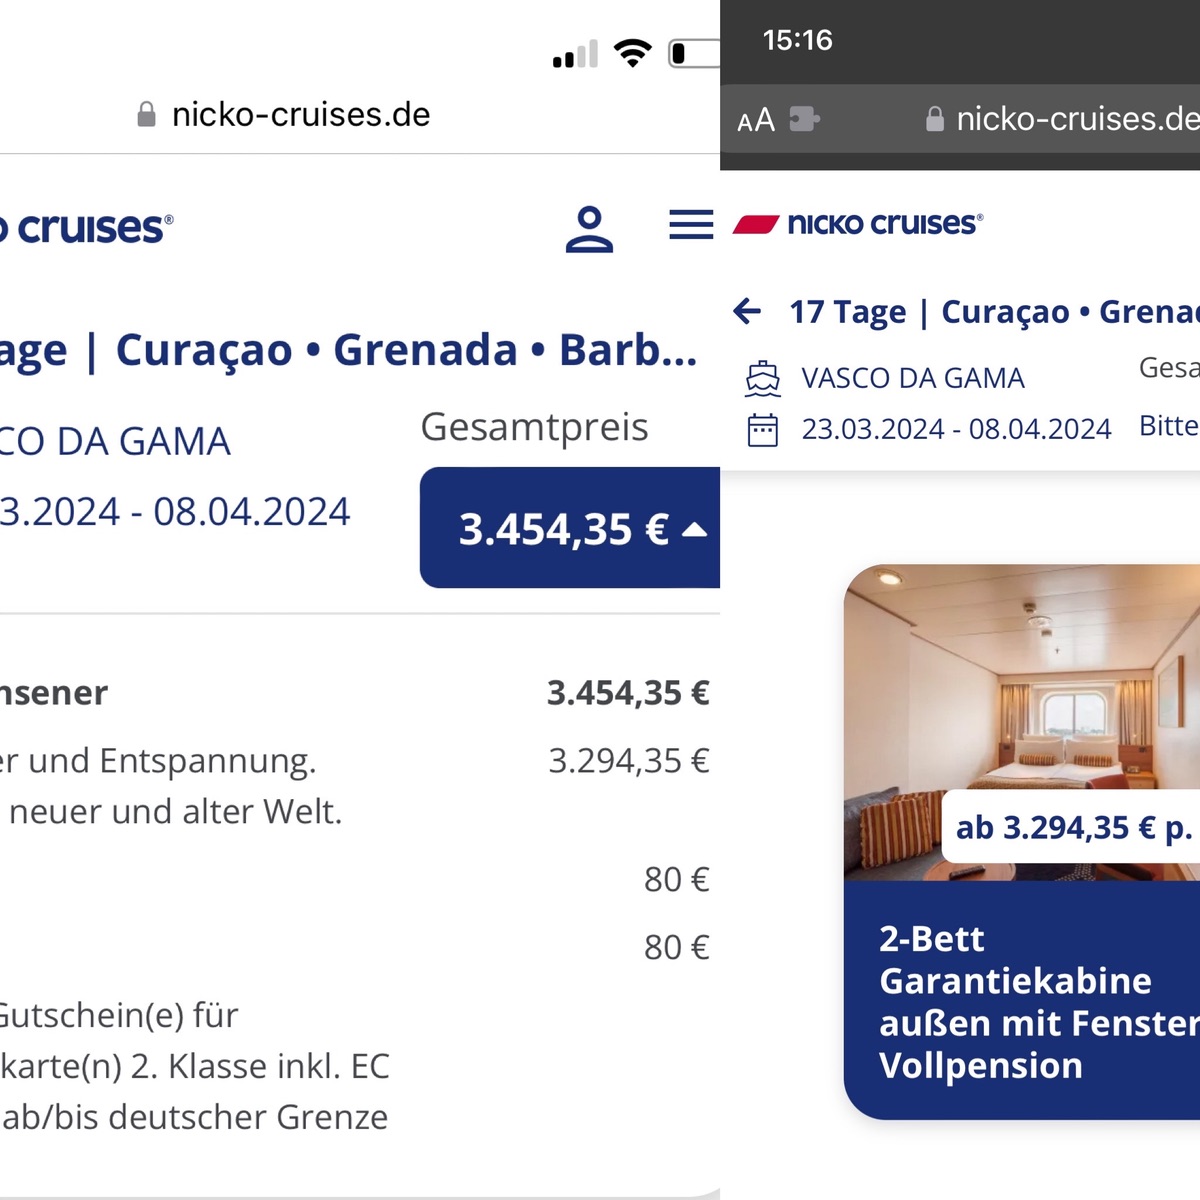Open the user account profile icon
Viewport: 1200px width, 1200px height.
pos(589,229)
